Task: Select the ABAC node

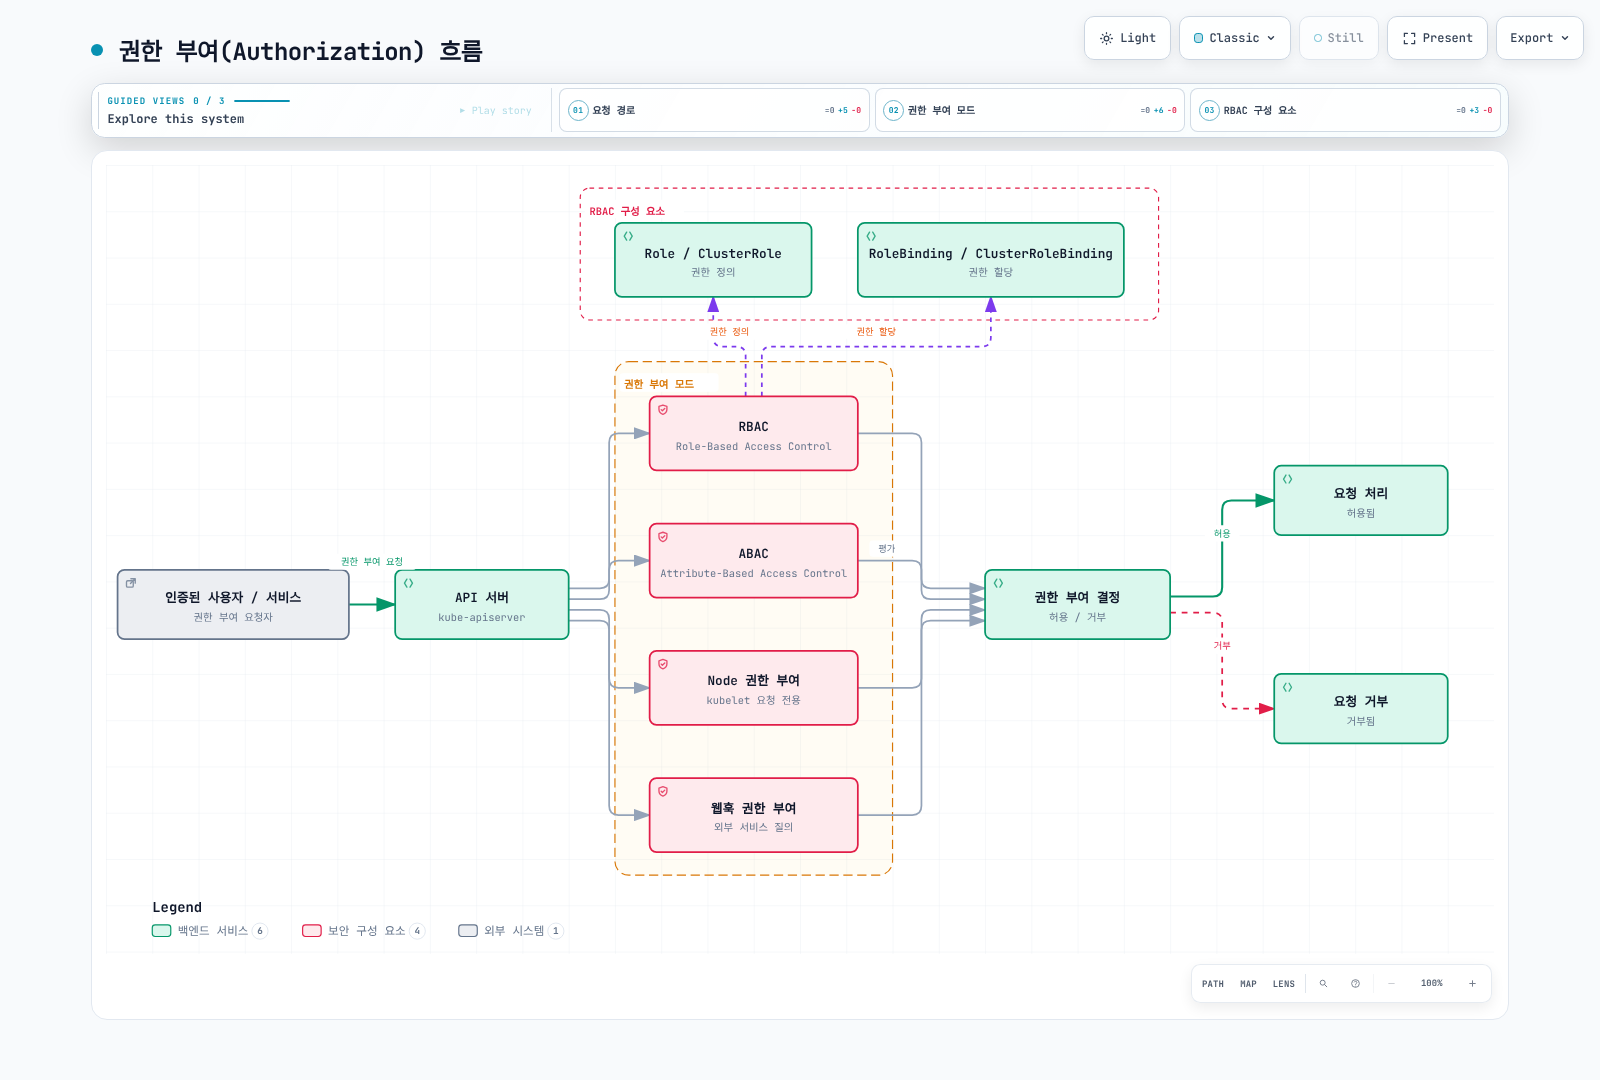Action: tap(754, 561)
